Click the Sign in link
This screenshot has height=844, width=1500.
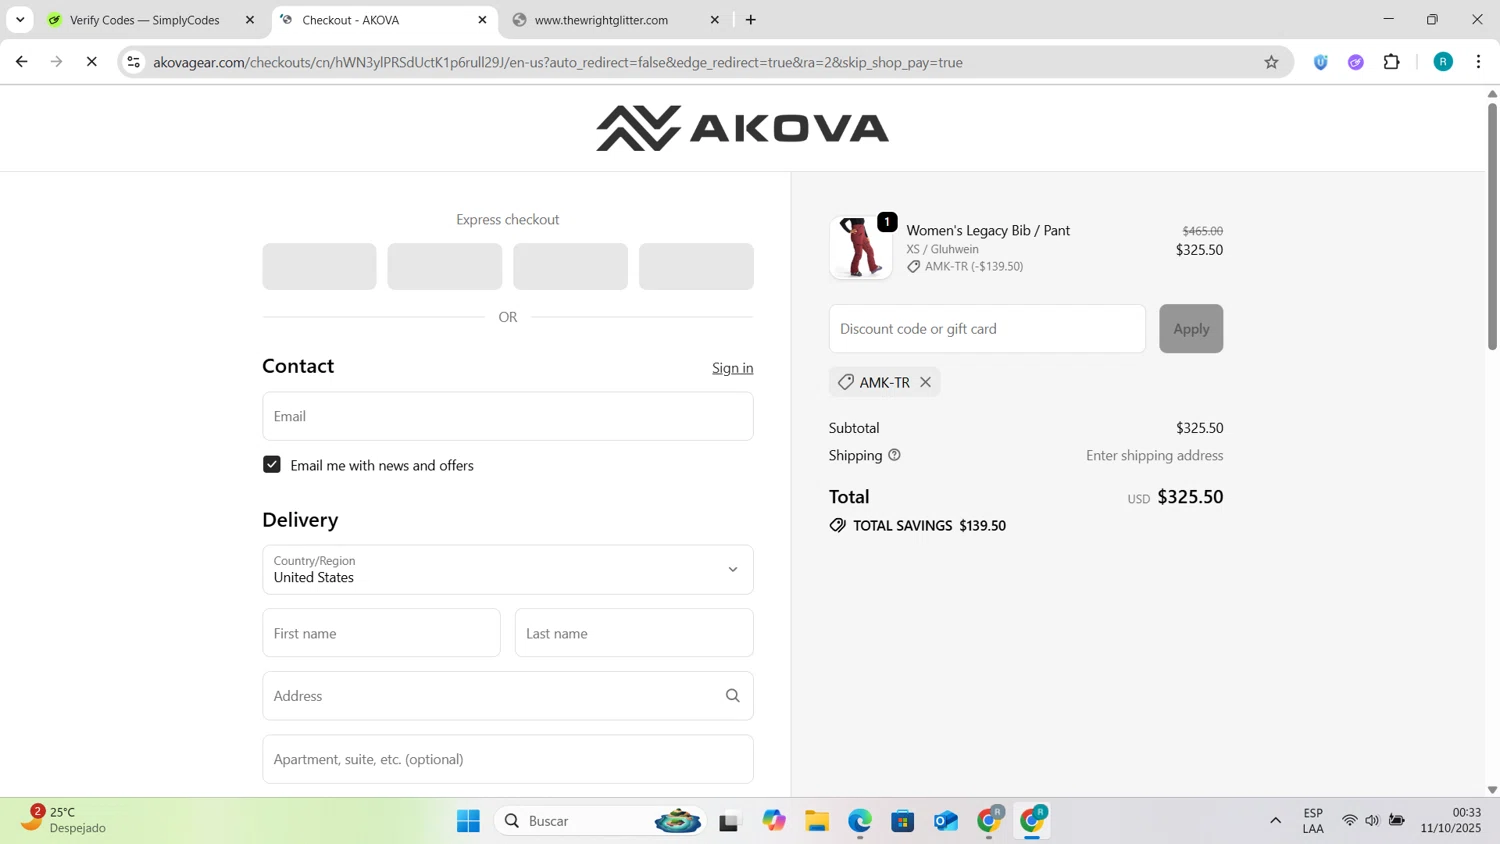732,368
